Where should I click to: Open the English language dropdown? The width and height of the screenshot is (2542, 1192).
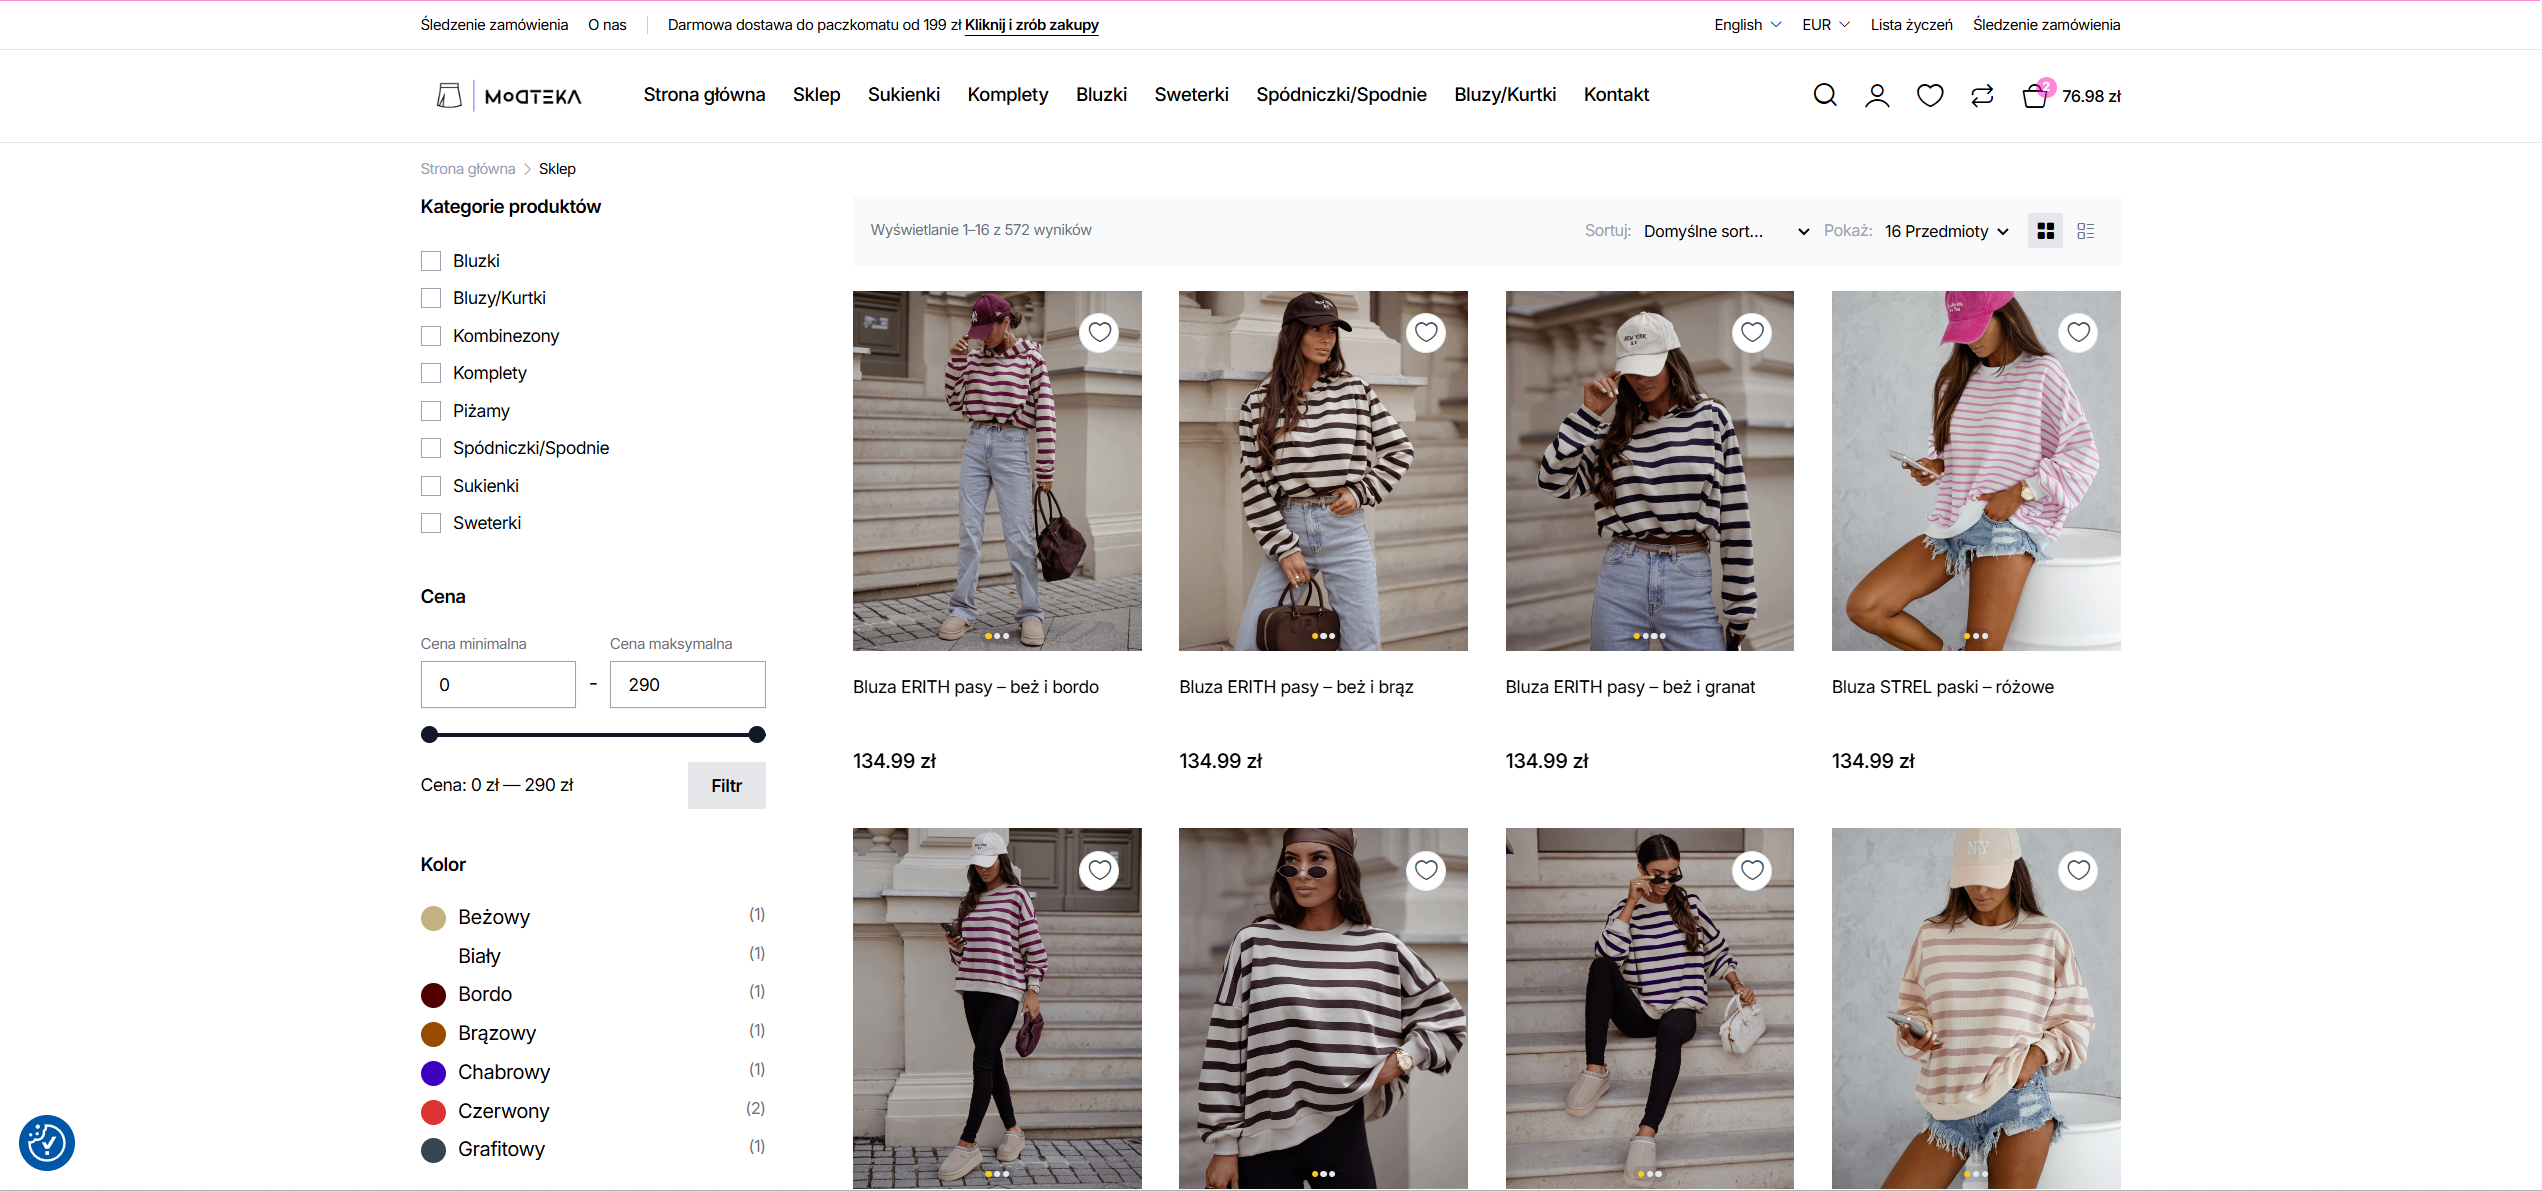[x=1747, y=25]
